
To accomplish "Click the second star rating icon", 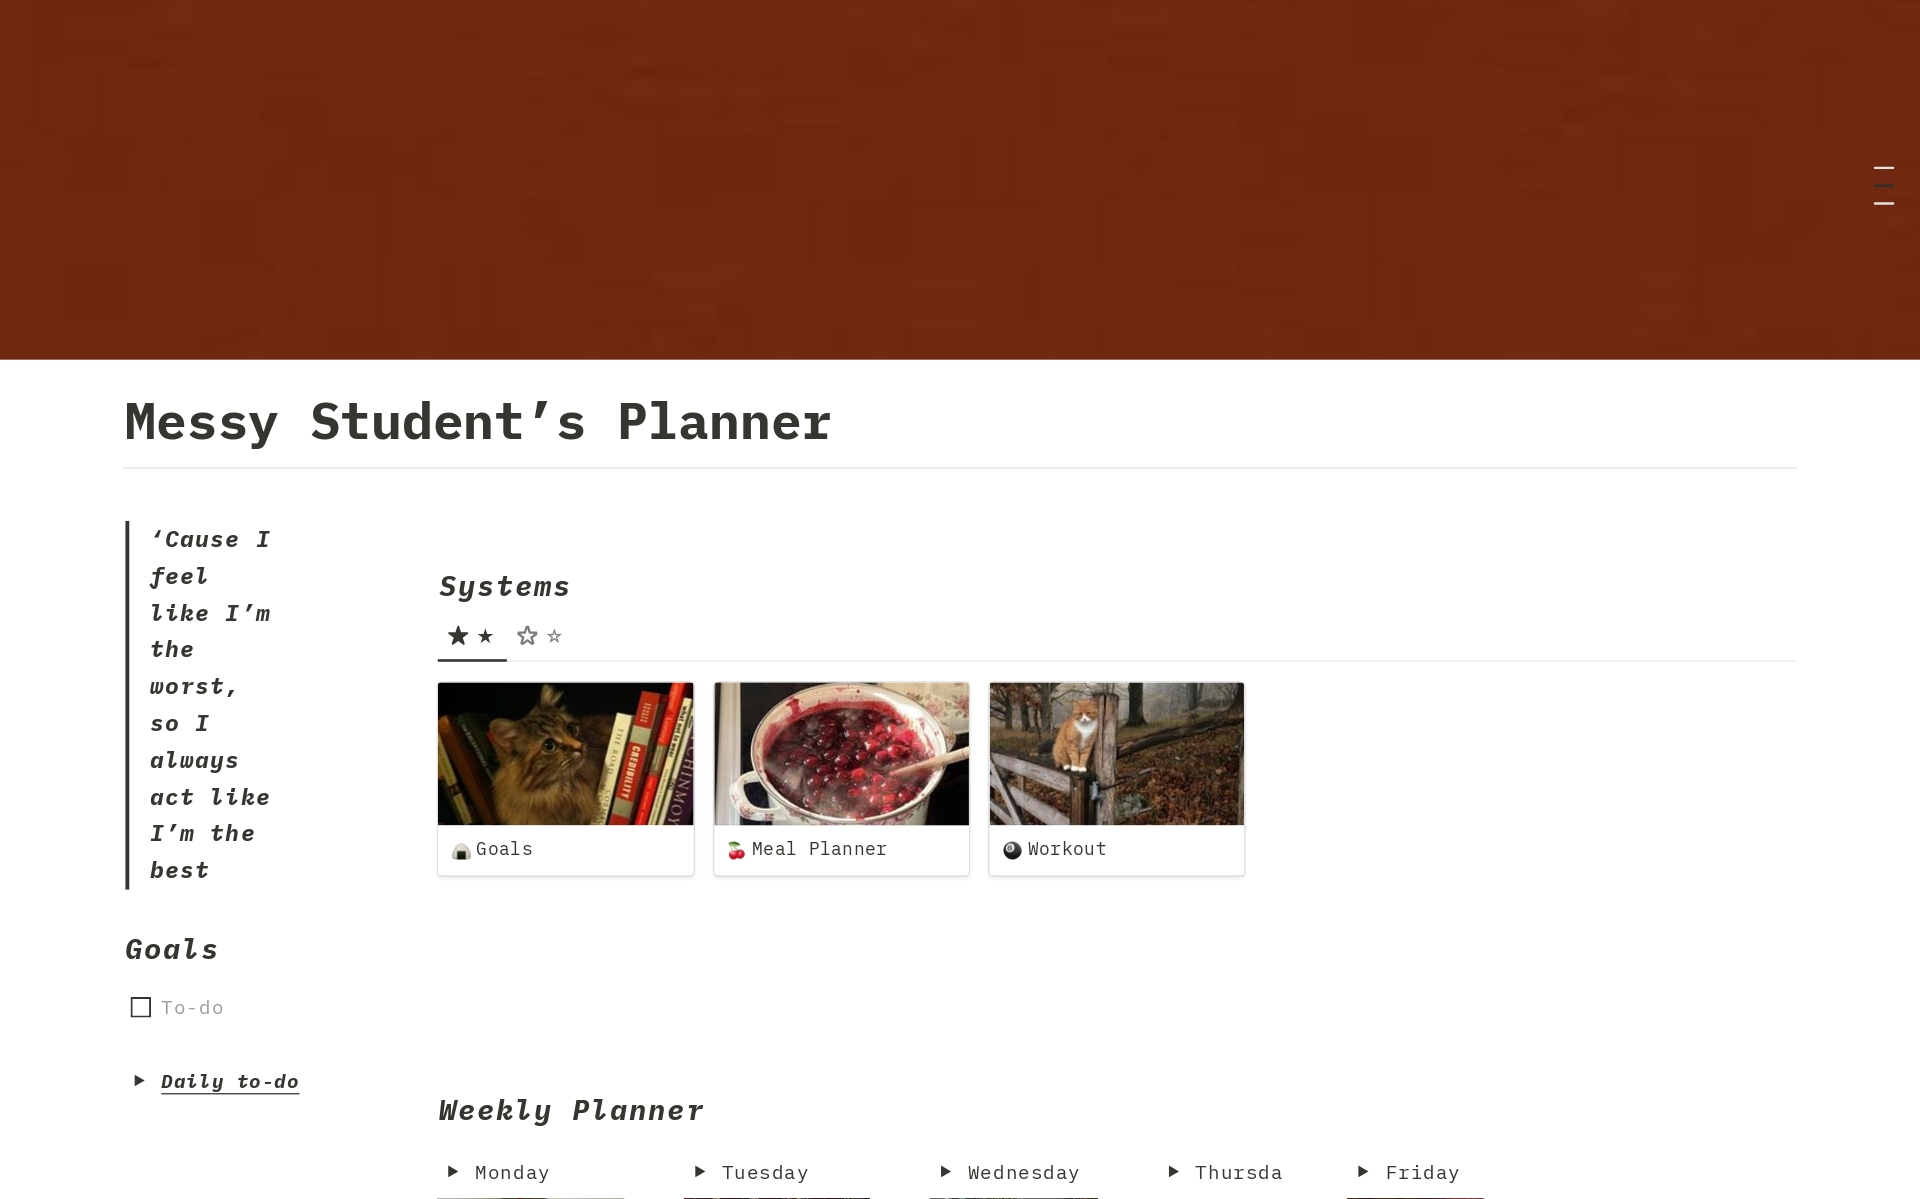I will coord(485,635).
